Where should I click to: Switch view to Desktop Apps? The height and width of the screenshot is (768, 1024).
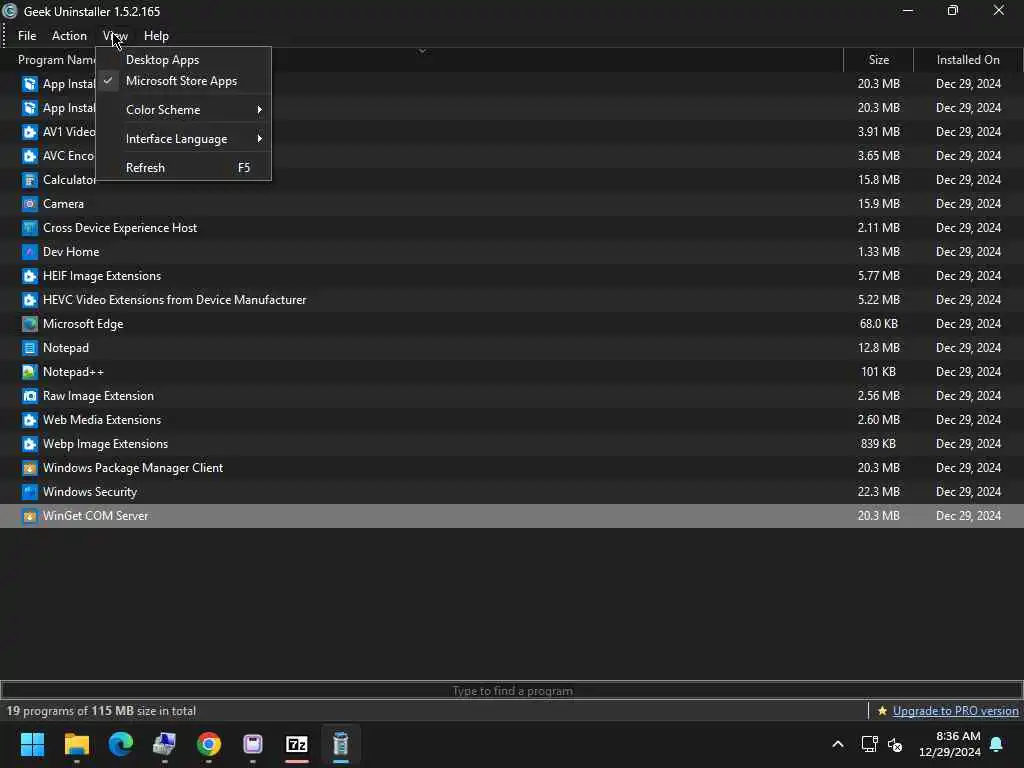coord(182,59)
